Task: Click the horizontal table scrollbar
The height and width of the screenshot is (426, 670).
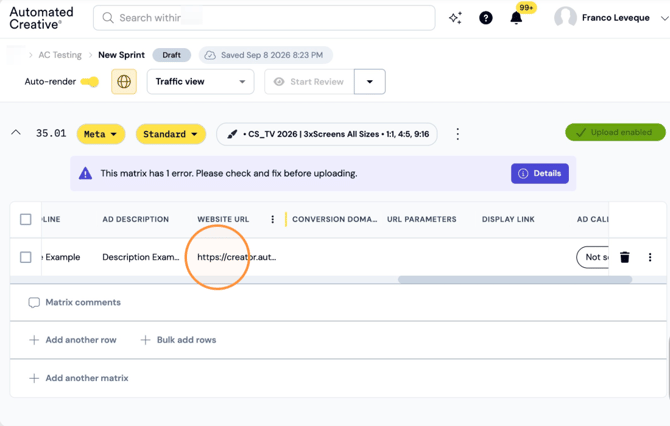Action: (x=515, y=279)
